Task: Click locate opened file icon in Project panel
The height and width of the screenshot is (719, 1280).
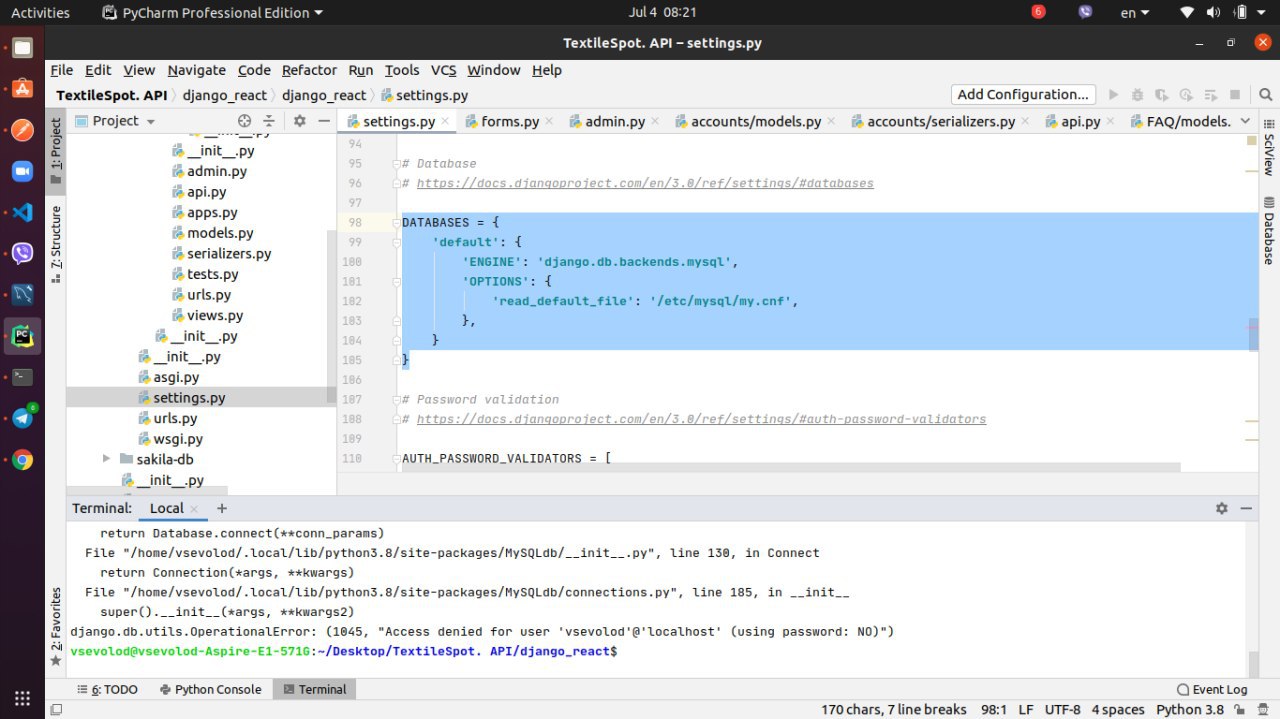Action: pyautogui.click(x=245, y=121)
